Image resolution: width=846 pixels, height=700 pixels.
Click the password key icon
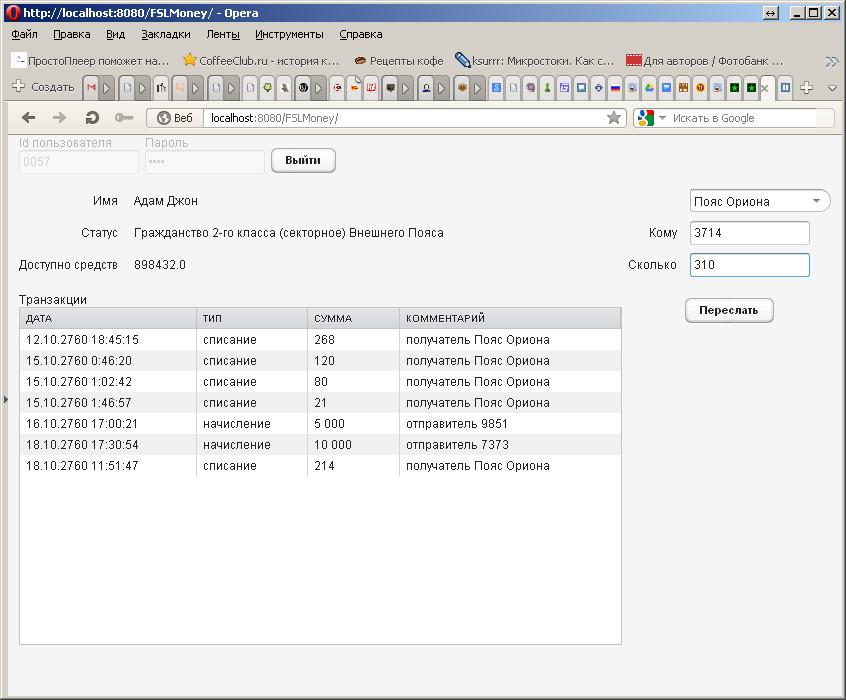click(124, 118)
